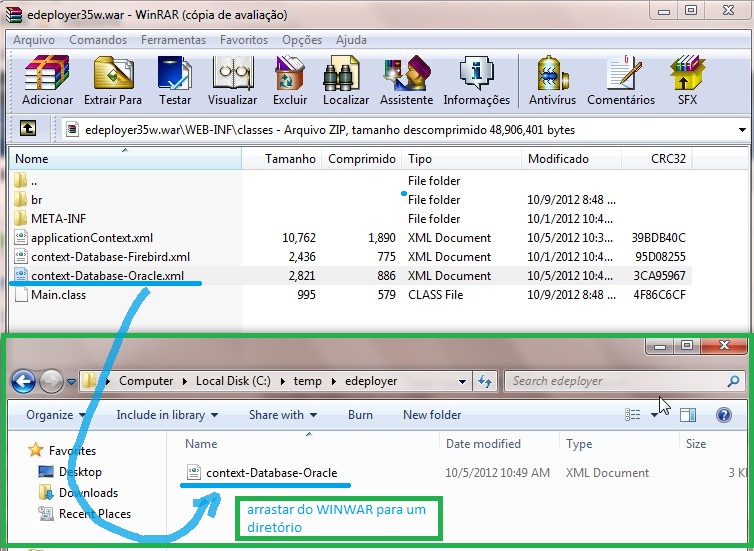Click the Extrair Para toolbar icon
Screen dimensions: 754x551
coord(113,80)
